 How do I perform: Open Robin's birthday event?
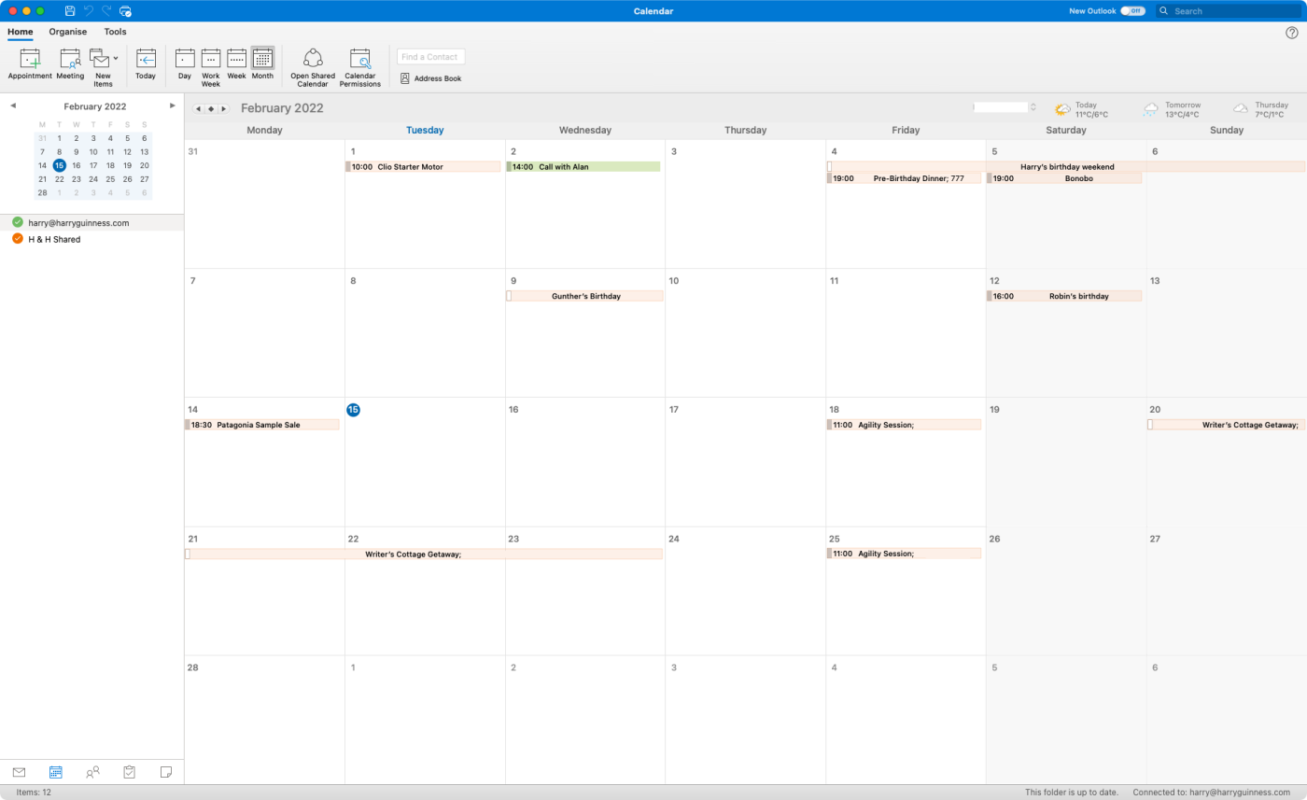pos(1064,296)
